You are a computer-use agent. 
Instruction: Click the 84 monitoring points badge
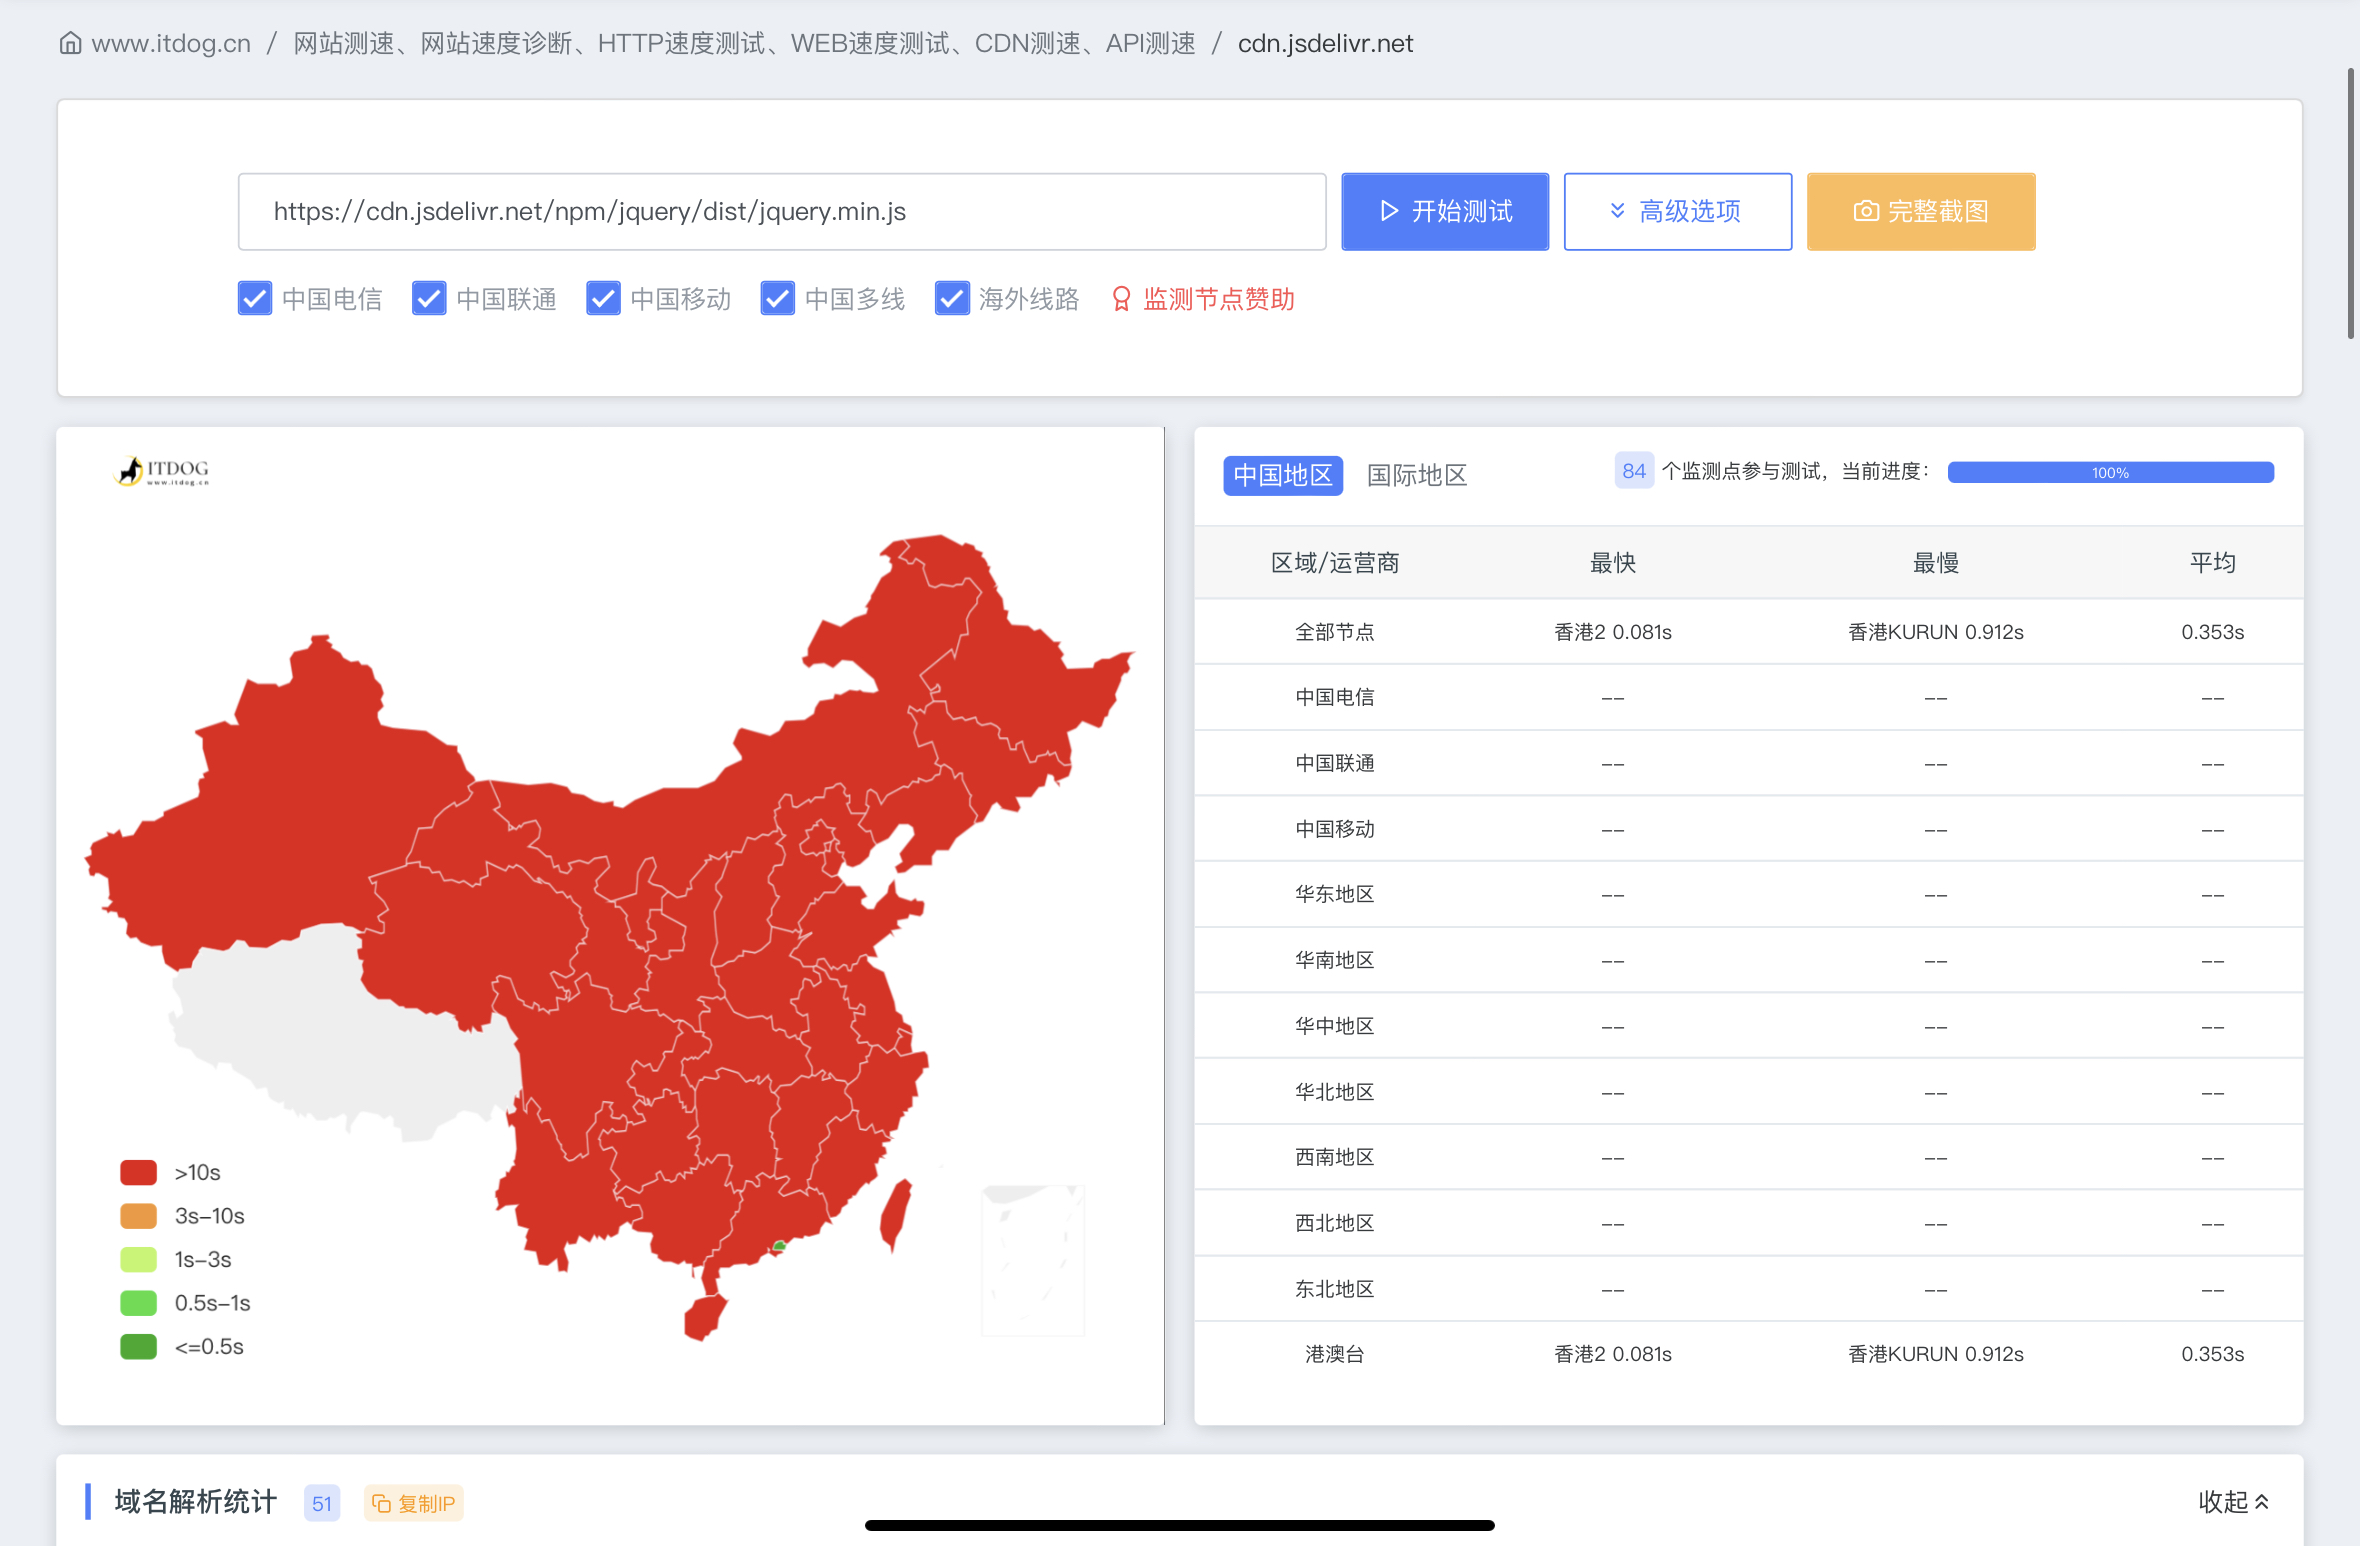click(x=1634, y=471)
